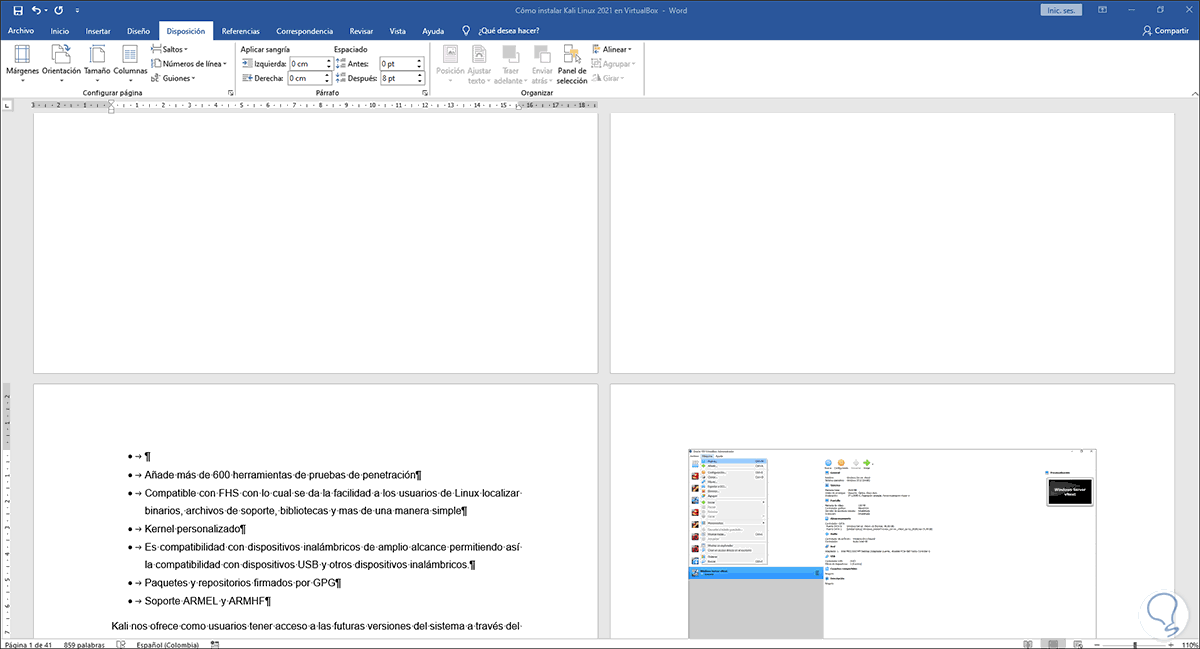This screenshot has width=1200, height=649.
Task: Decrease Después spacing with down arrow
Action: click(x=419, y=81)
